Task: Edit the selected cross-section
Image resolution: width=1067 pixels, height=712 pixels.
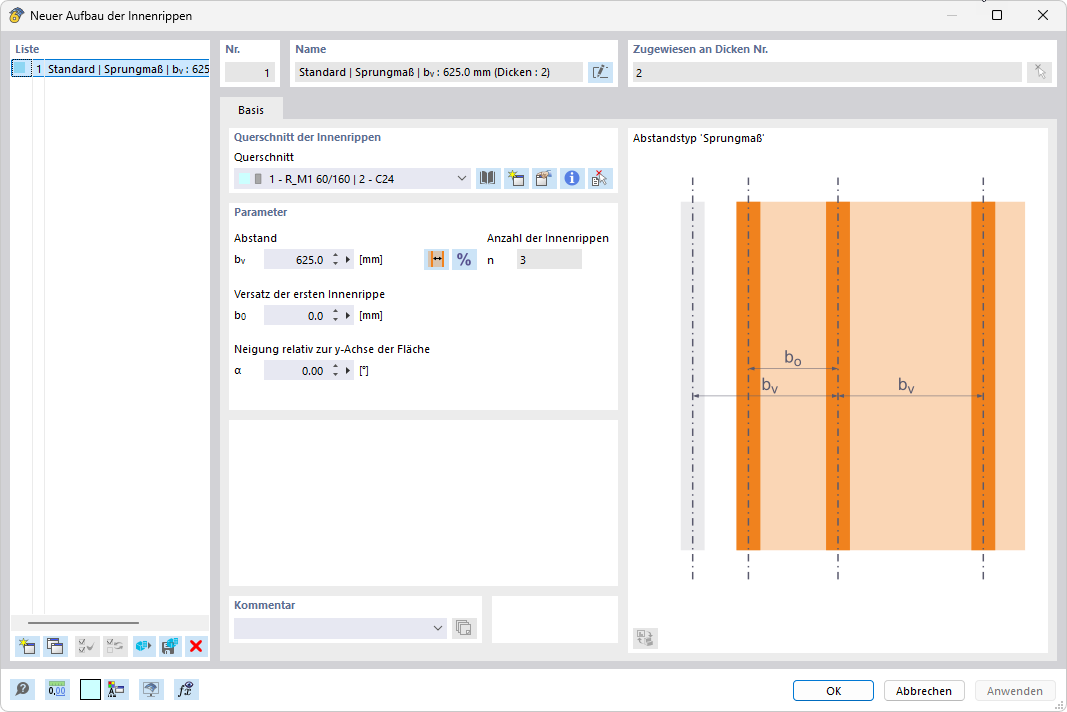Action: [544, 178]
